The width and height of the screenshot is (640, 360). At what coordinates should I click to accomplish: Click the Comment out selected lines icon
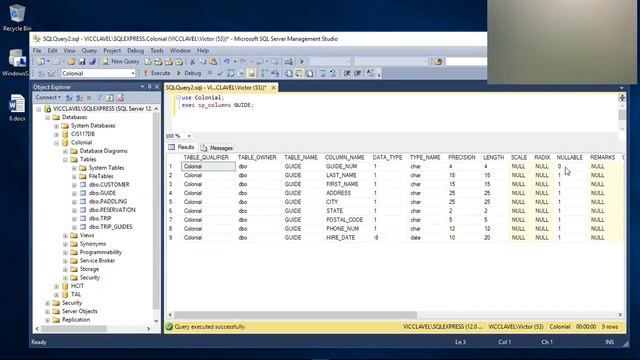click(x=323, y=73)
